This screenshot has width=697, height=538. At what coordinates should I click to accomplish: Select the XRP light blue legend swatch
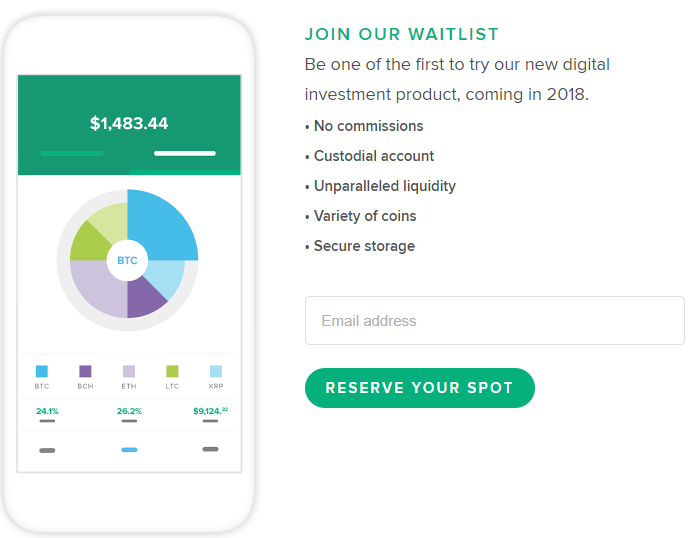tap(216, 371)
